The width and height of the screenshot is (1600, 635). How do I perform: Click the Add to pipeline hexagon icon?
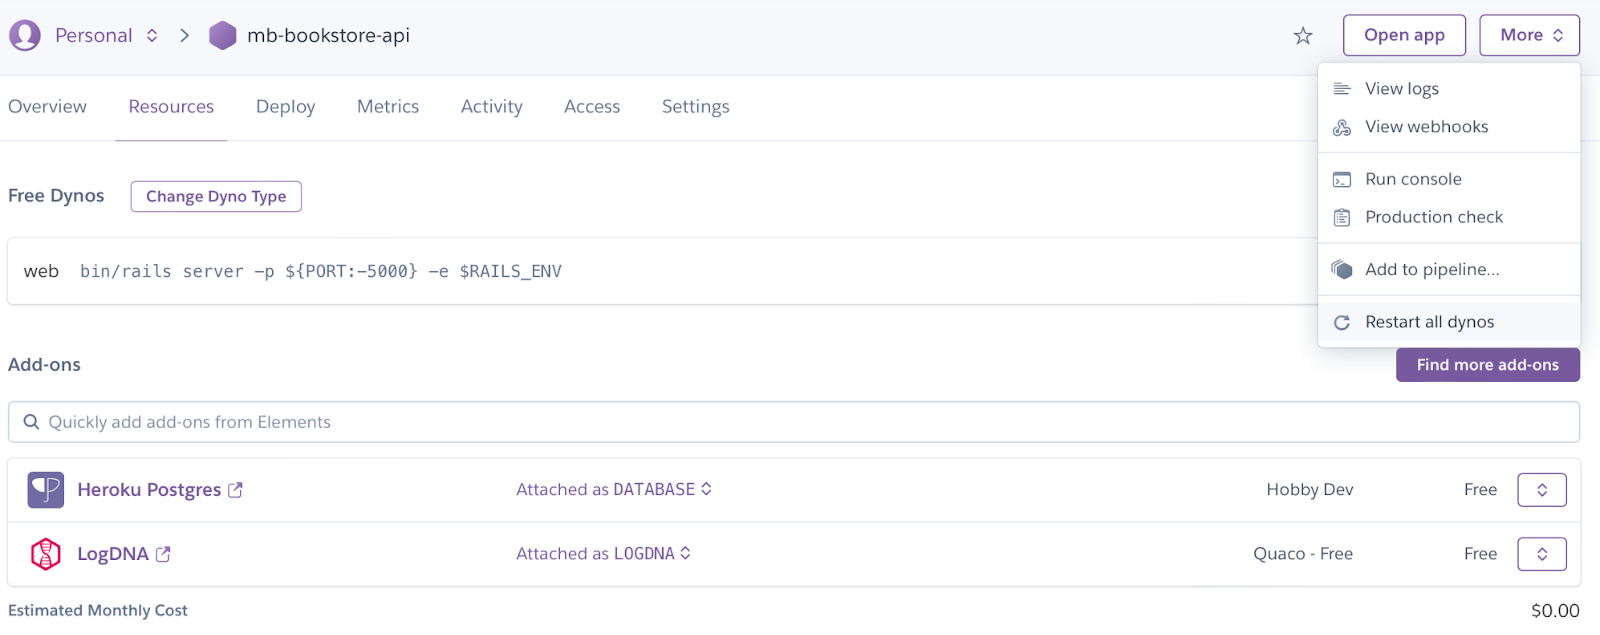click(x=1342, y=270)
